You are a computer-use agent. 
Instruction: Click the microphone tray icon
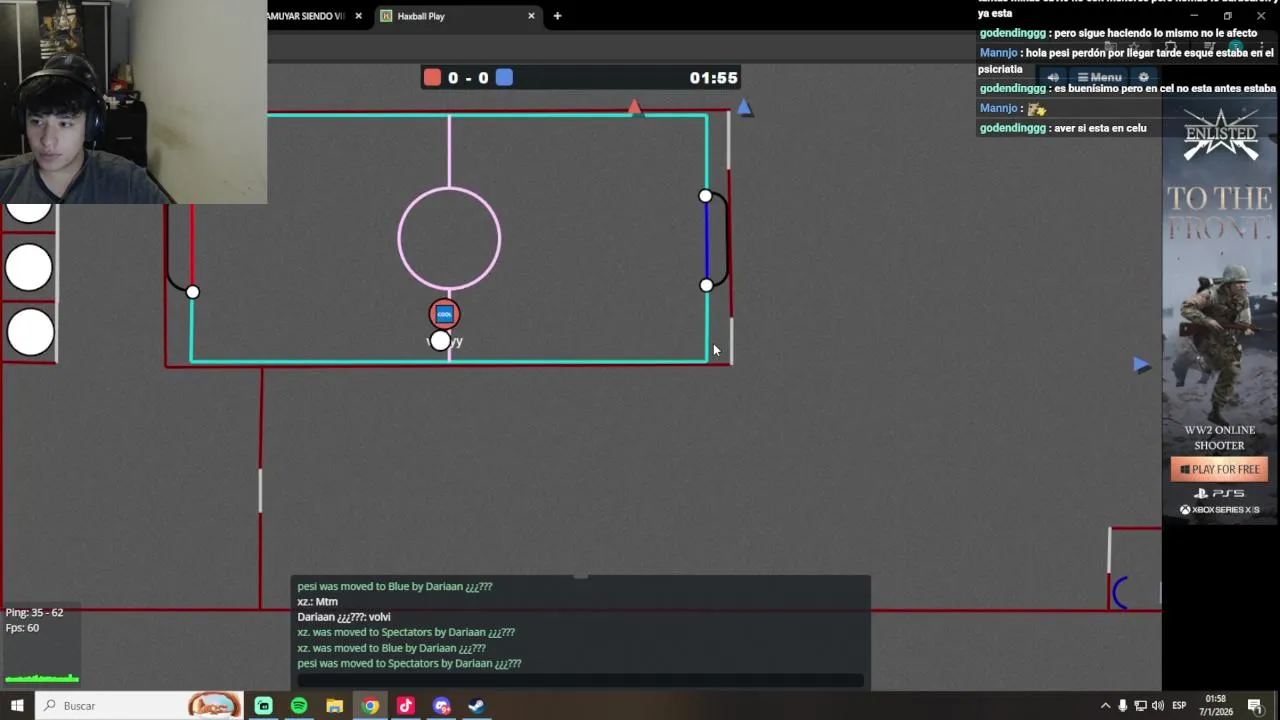tap(1123, 706)
